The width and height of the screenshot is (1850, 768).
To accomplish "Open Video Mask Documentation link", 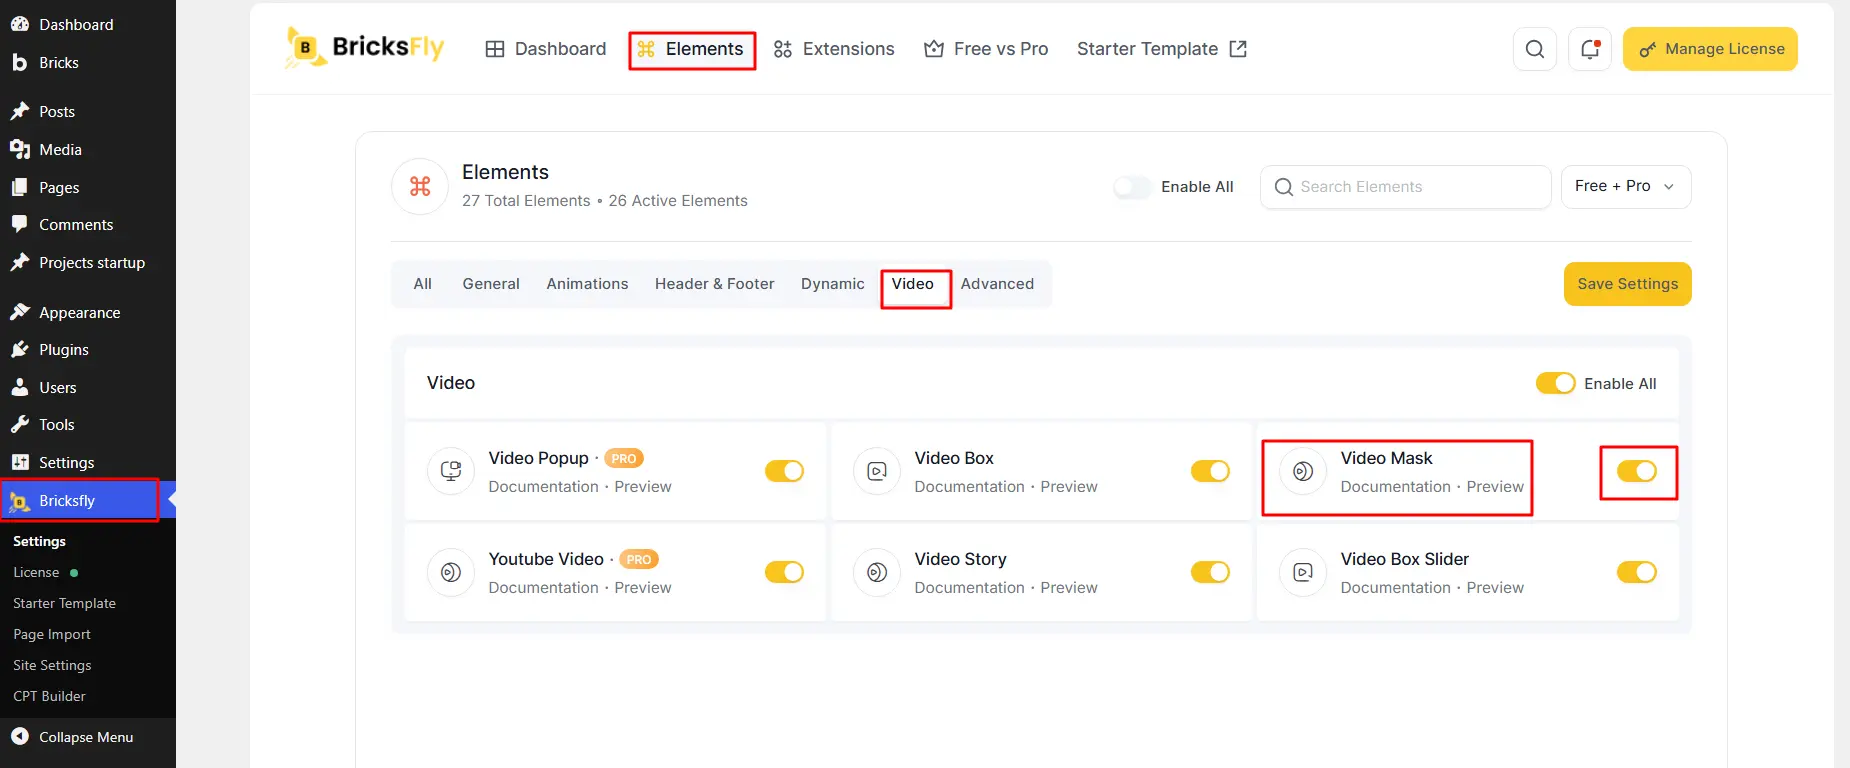I will [1396, 487].
